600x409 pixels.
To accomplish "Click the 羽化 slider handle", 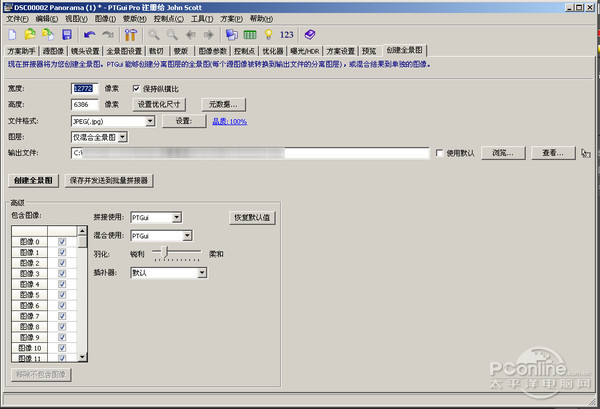I will (x=165, y=252).
